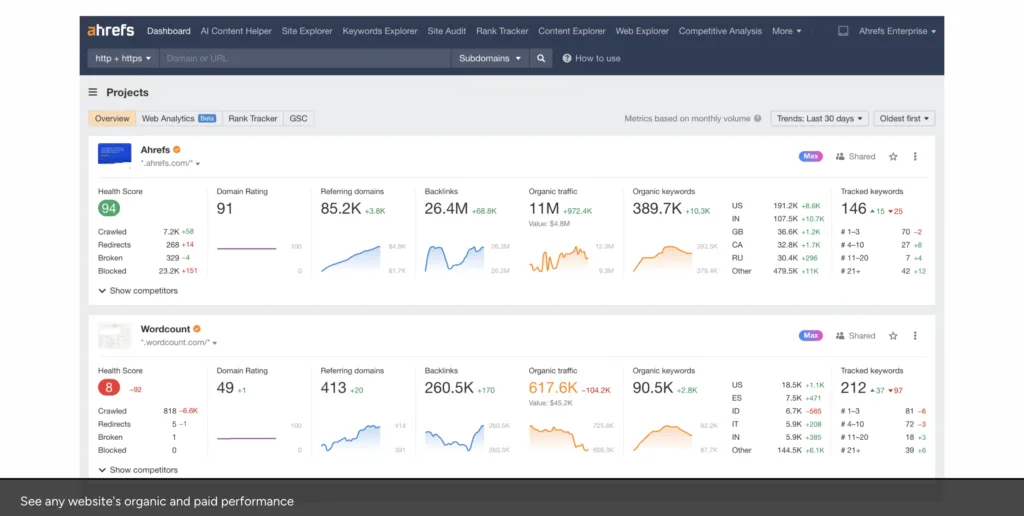Star the Wordcount project
The image size is (1024, 516).
point(893,336)
